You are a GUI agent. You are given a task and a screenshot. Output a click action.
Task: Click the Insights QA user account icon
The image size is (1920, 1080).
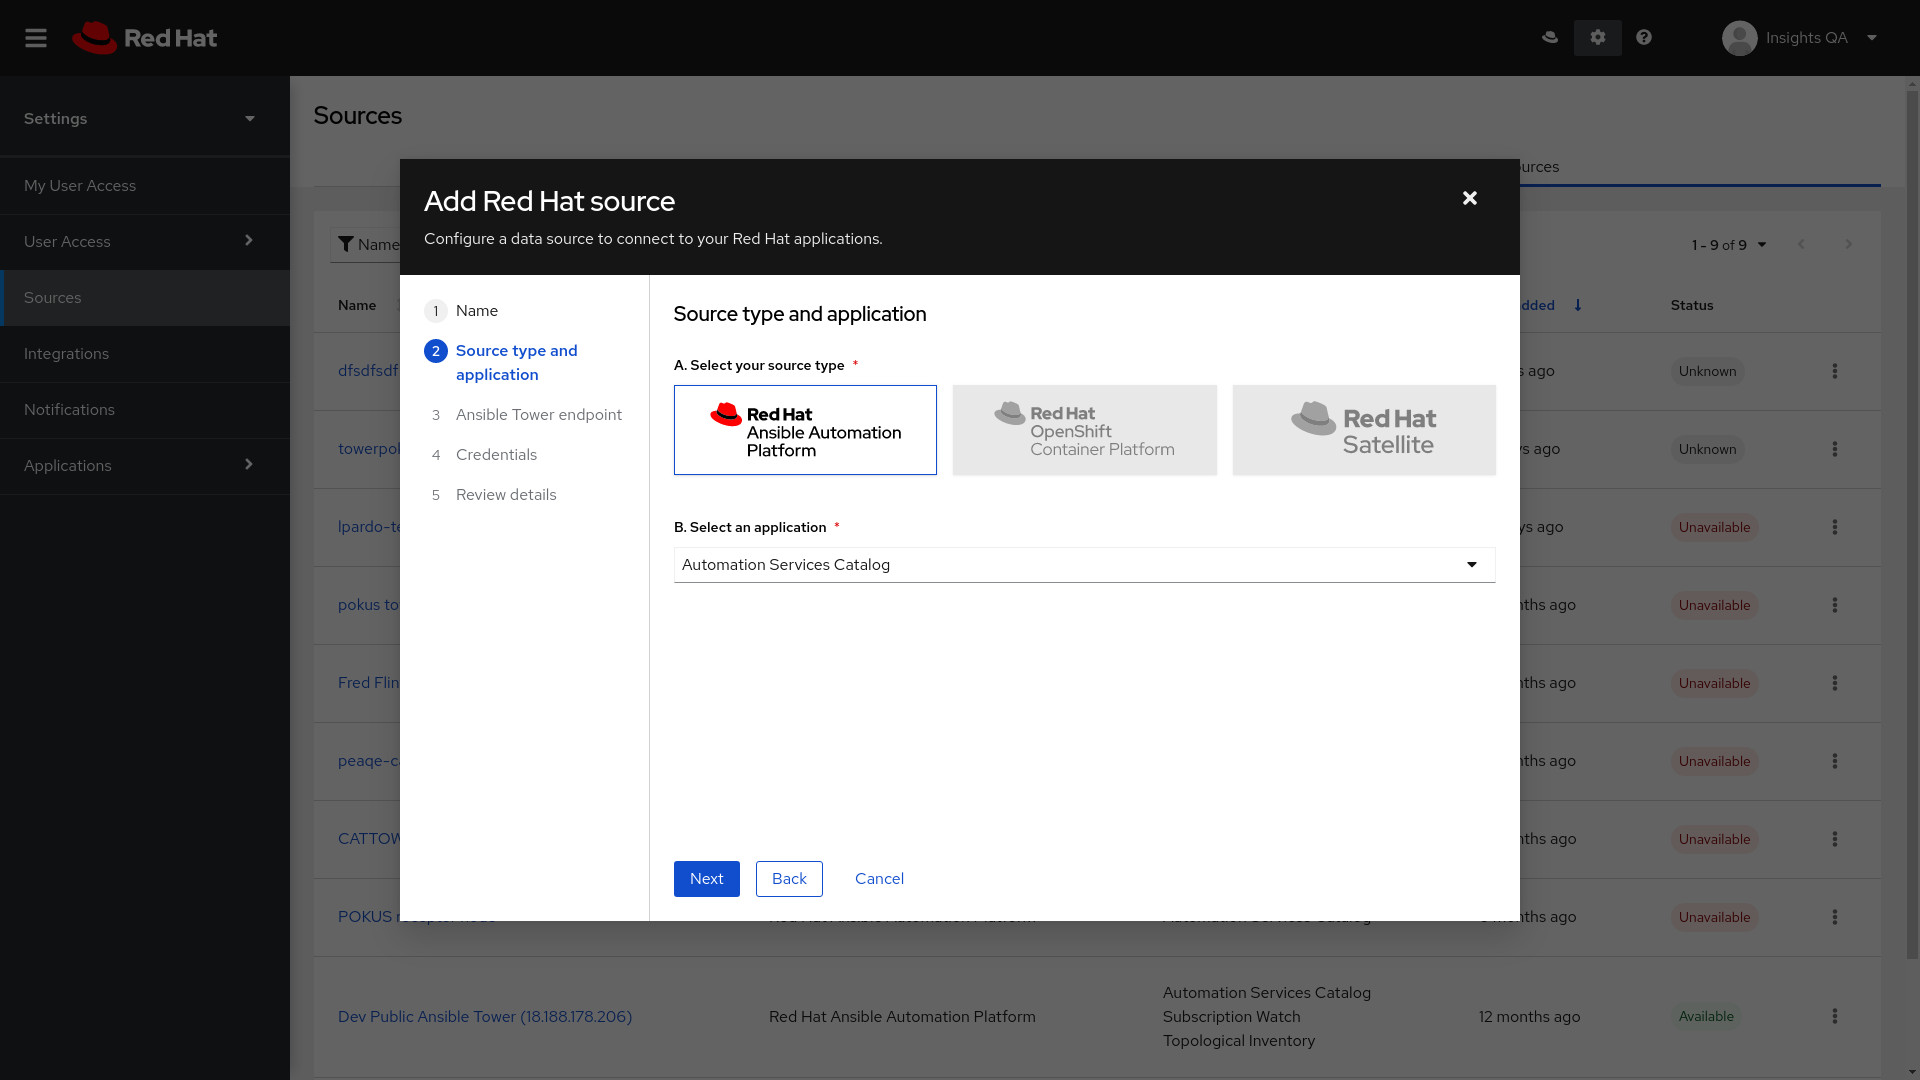click(x=1739, y=37)
